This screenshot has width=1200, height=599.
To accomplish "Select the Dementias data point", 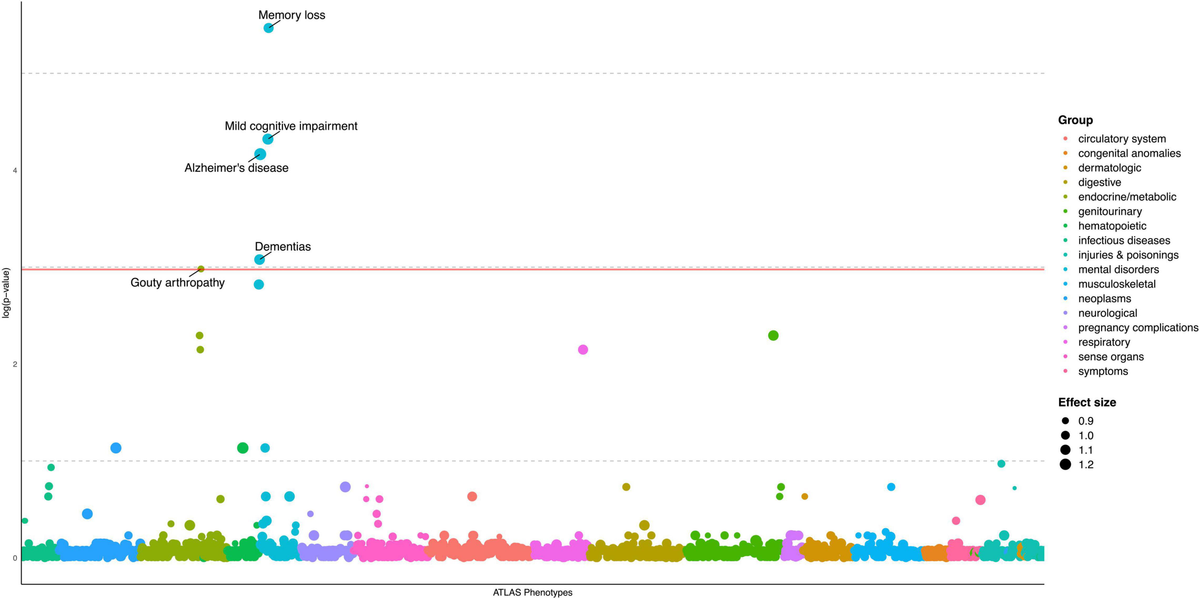I will 259,259.
